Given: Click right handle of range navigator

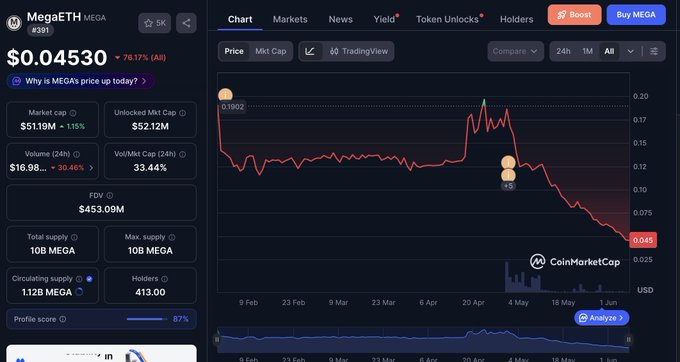Looking at the screenshot, I should point(628,339).
